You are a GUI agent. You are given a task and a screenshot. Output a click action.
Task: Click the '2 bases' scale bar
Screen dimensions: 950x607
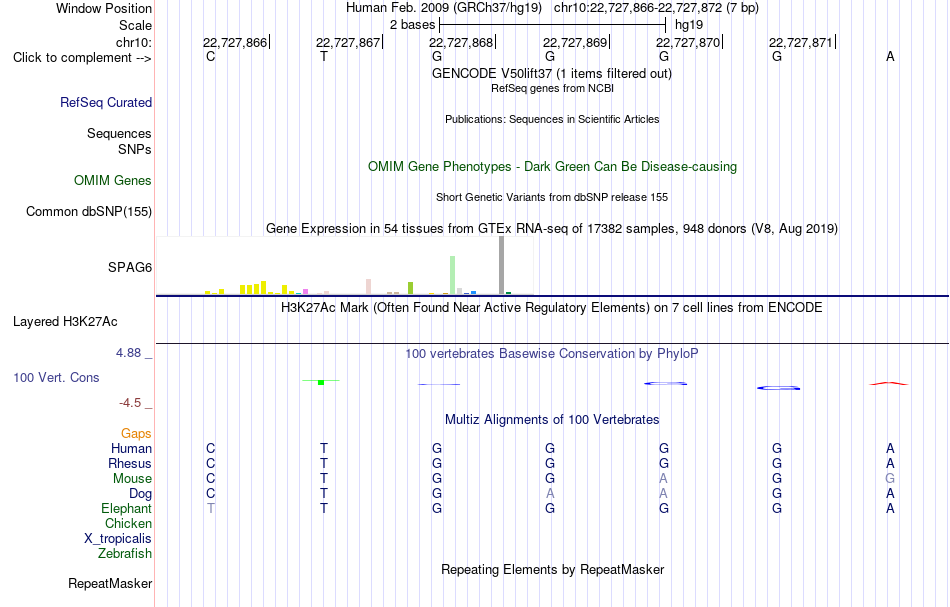pos(553,25)
